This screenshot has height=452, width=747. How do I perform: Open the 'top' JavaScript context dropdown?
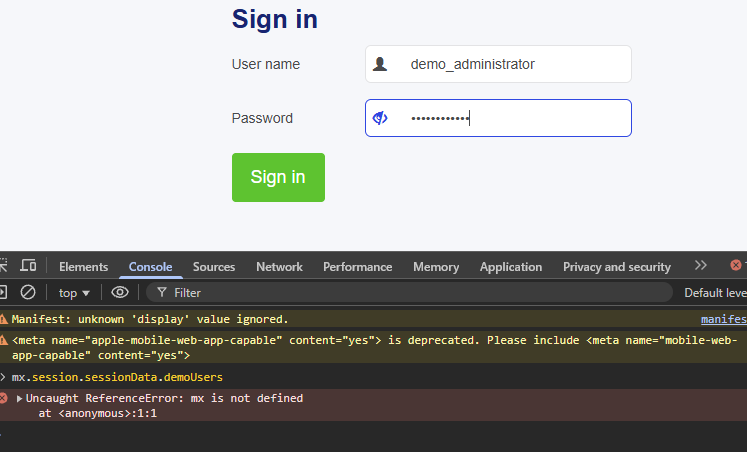pyautogui.click(x=74, y=293)
